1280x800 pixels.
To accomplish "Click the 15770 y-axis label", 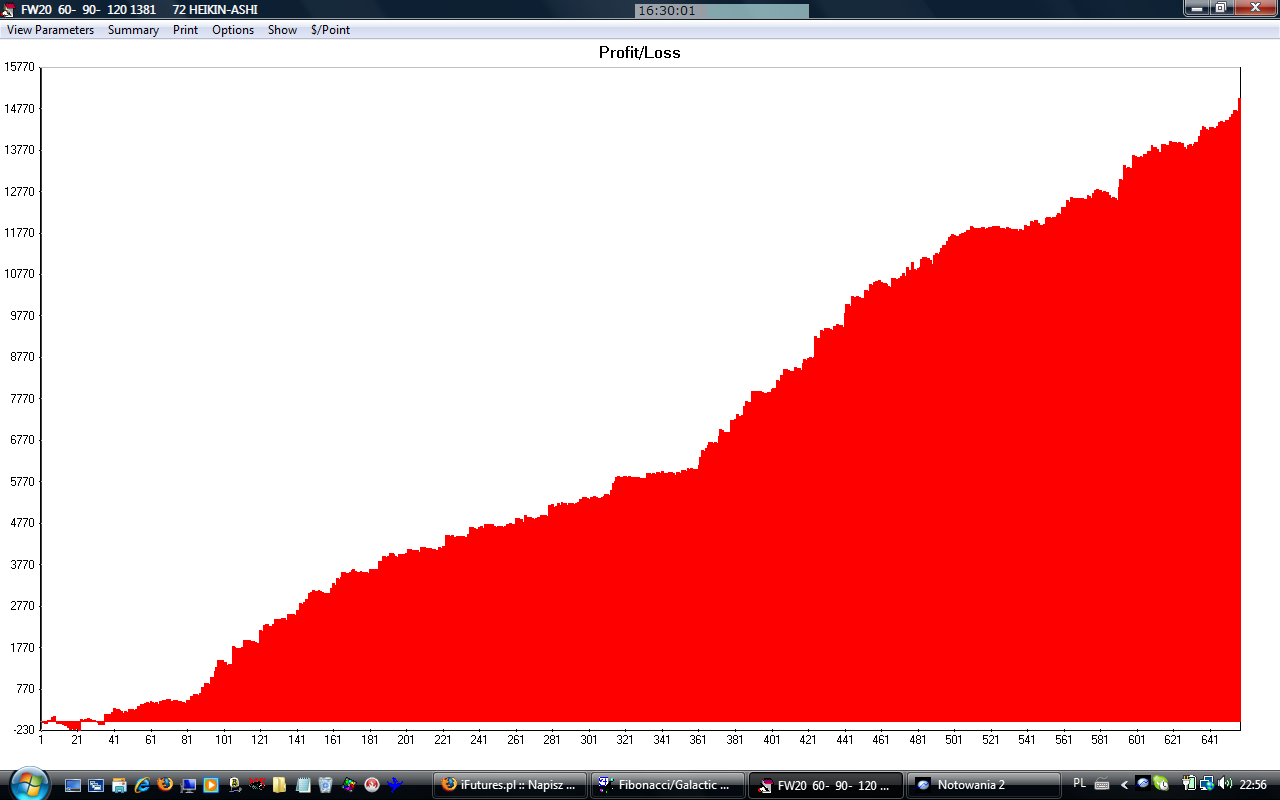I will tap(20, 67).
